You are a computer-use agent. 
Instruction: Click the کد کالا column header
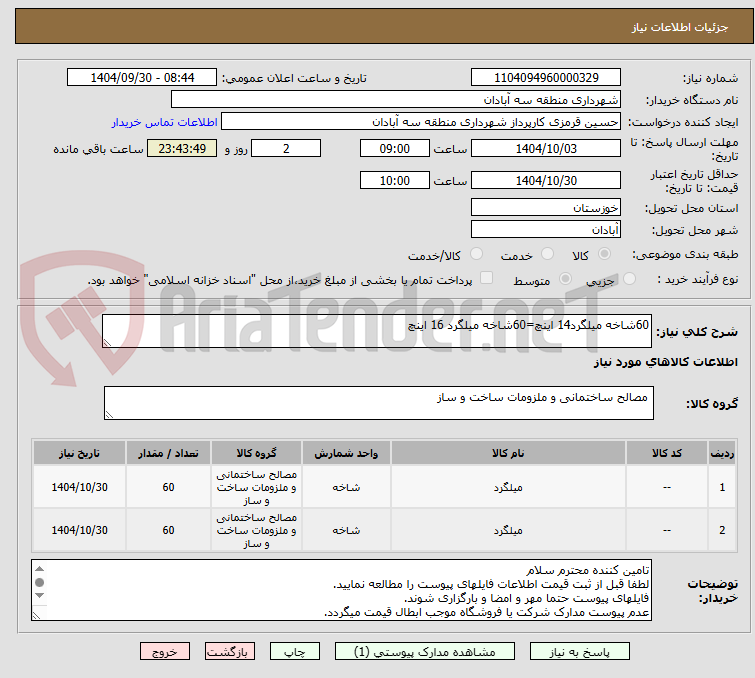pyautogui.click(x=666, y=453)
